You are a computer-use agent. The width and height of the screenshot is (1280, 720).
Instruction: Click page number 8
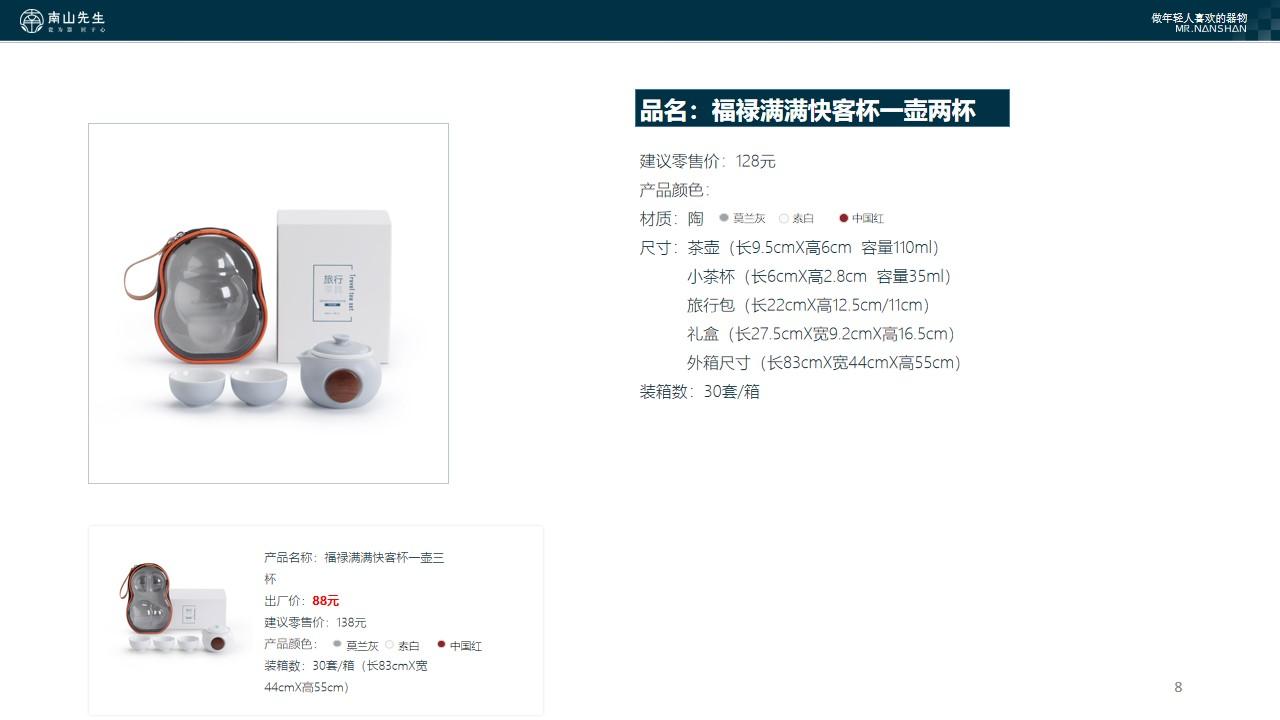tap(1178, 687)
